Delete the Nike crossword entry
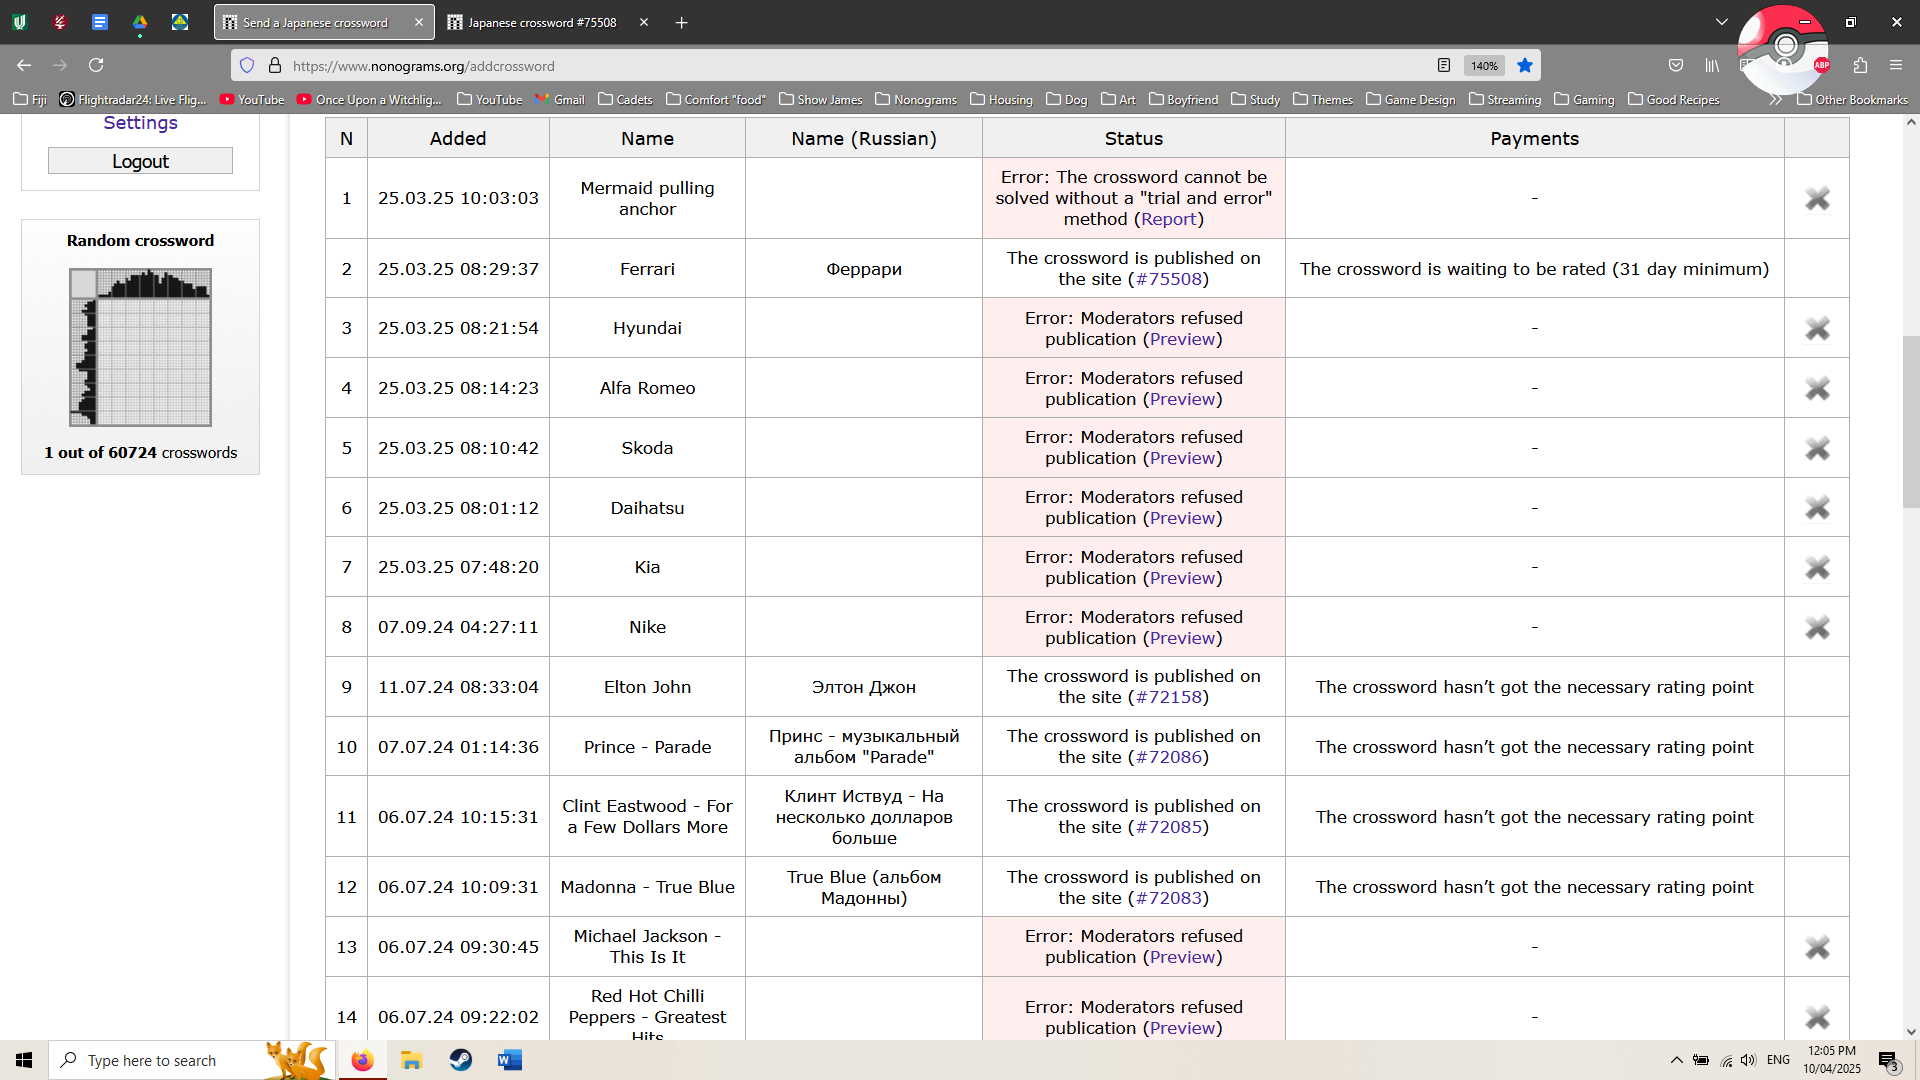The image size is (1920, 1080). tap(1817, 628)
